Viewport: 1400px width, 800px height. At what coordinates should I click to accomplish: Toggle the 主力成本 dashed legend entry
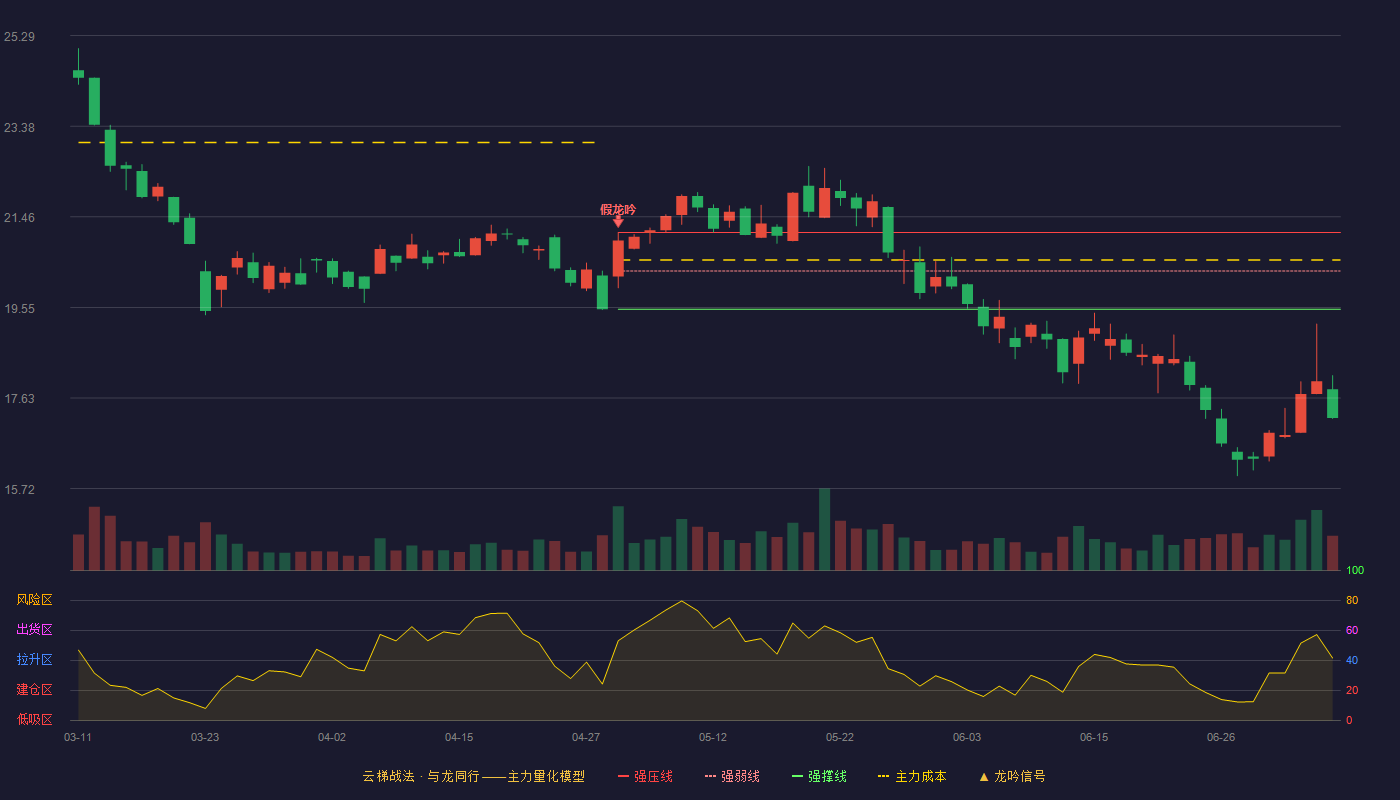coord(912,776)
